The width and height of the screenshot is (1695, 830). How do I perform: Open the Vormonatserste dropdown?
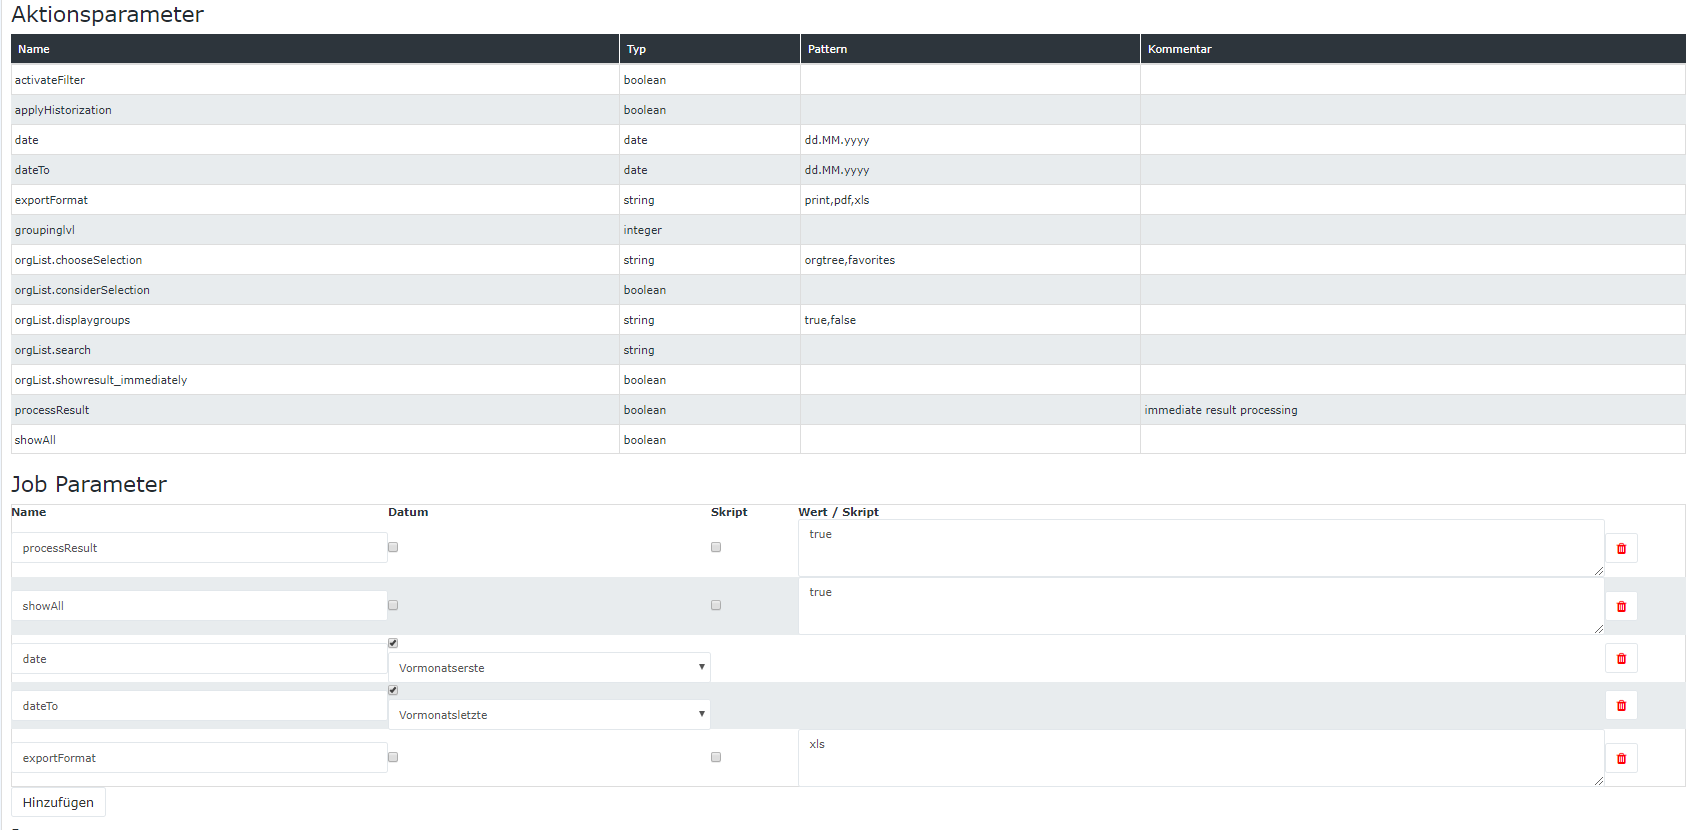click(x=549, y=667)
